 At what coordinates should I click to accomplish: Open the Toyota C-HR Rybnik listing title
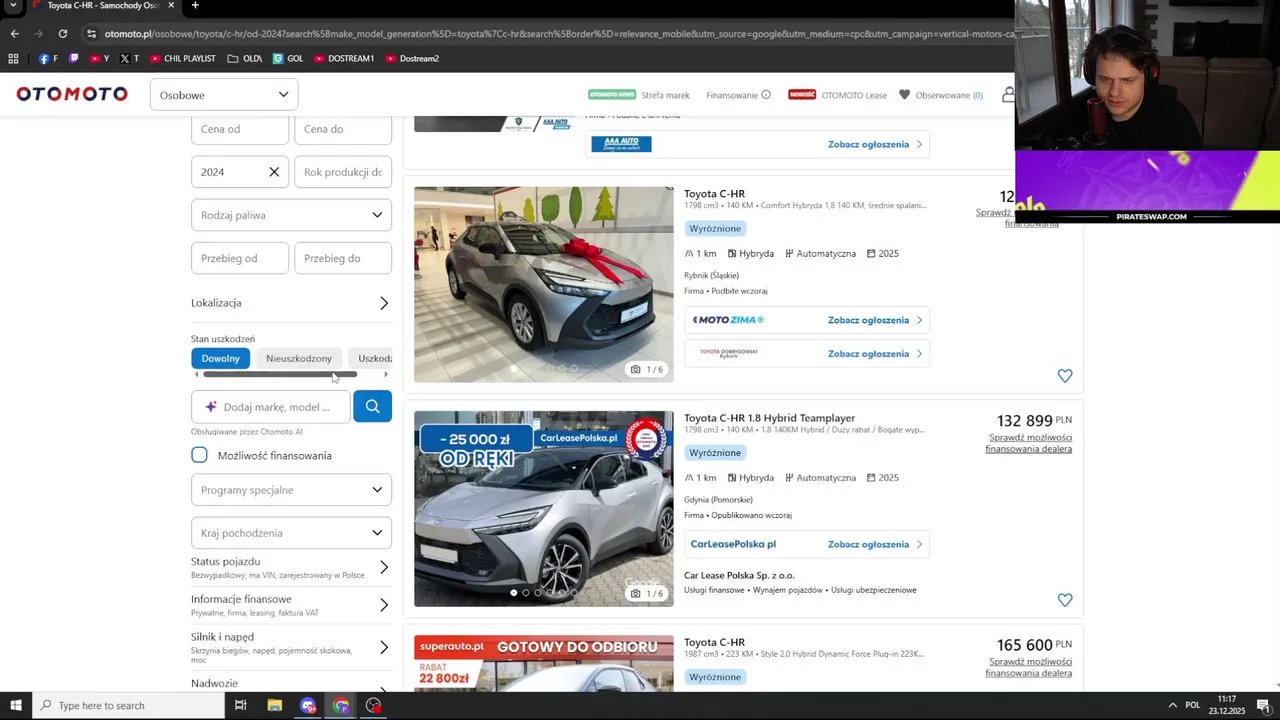point(714,194)
